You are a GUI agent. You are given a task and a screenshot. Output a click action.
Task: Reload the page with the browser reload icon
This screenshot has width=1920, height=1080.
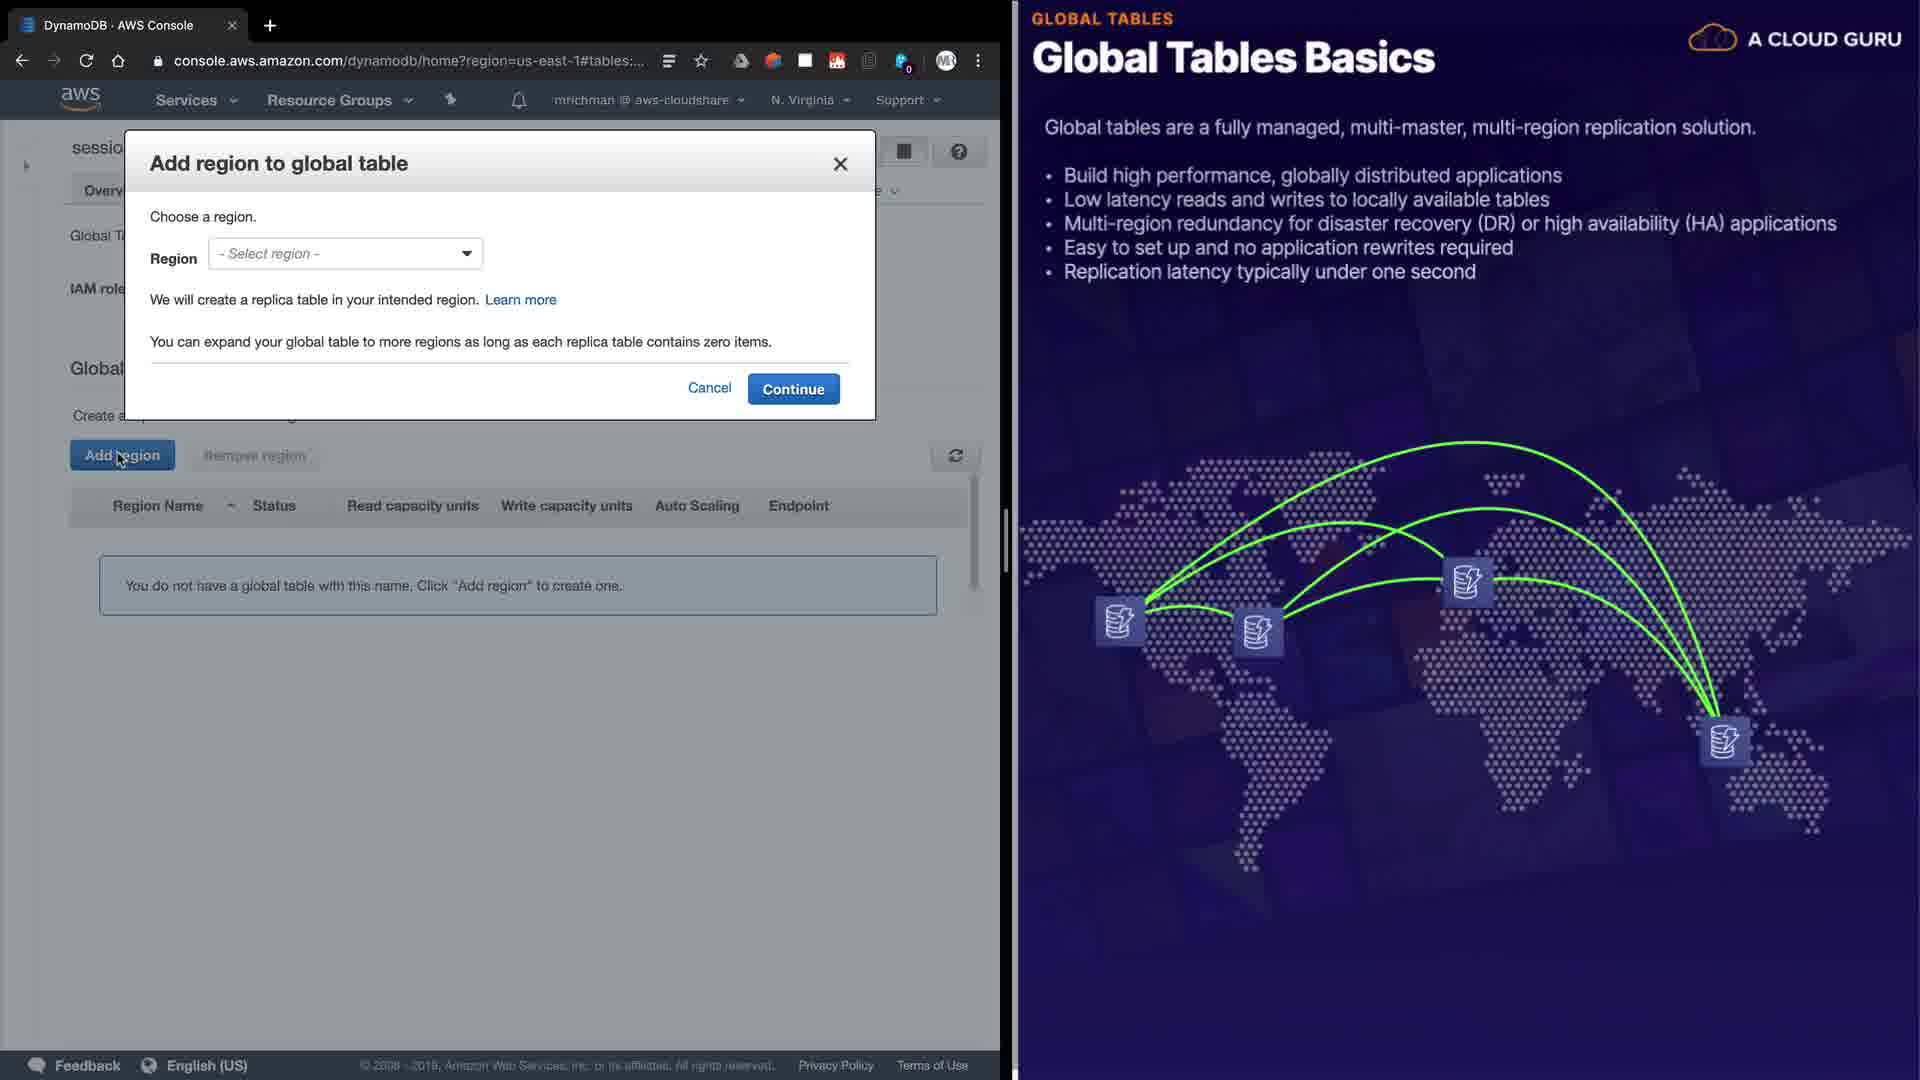click(86, 61)
